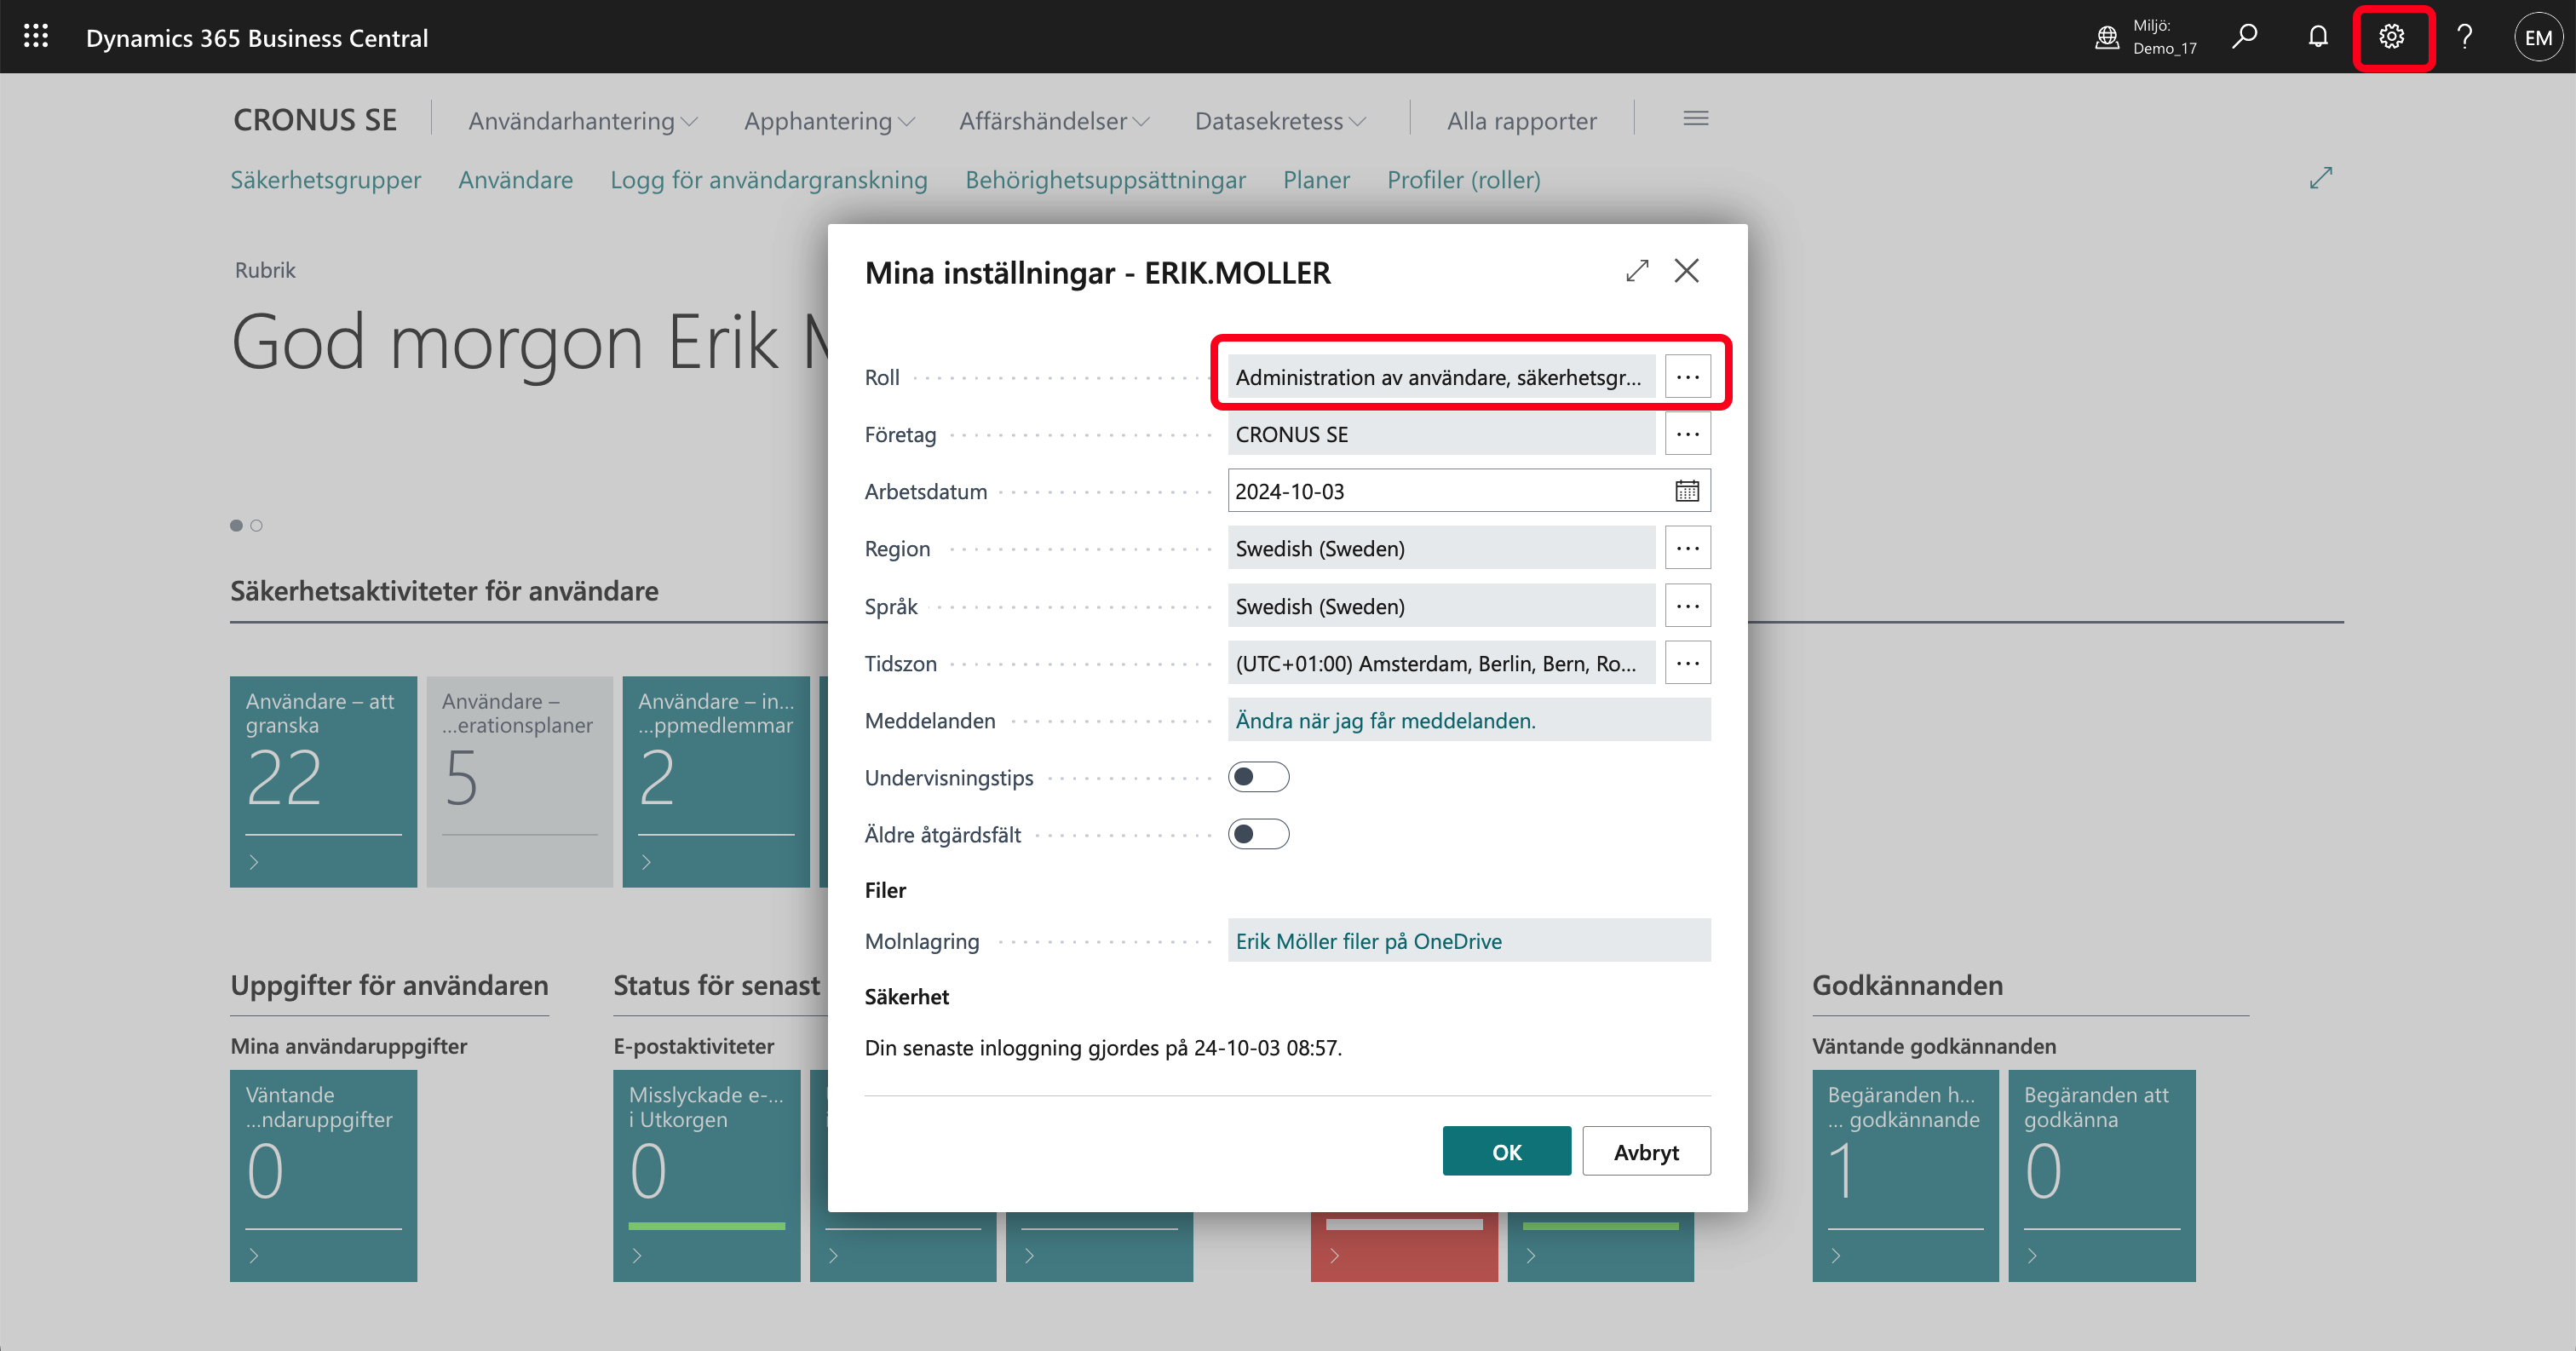Expand the Mina inställningar dialog to full size
This screenshot has height=1351, width=2576.
[x=1637, y=271]
